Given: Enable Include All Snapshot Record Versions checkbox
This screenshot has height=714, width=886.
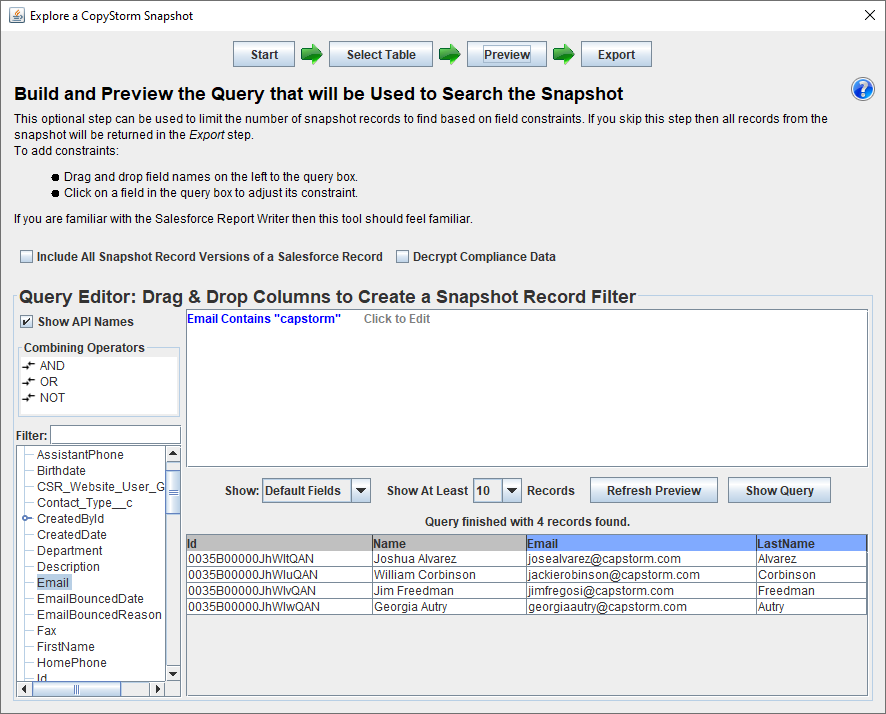Looking at the screenshot, I should pos(27,256).
